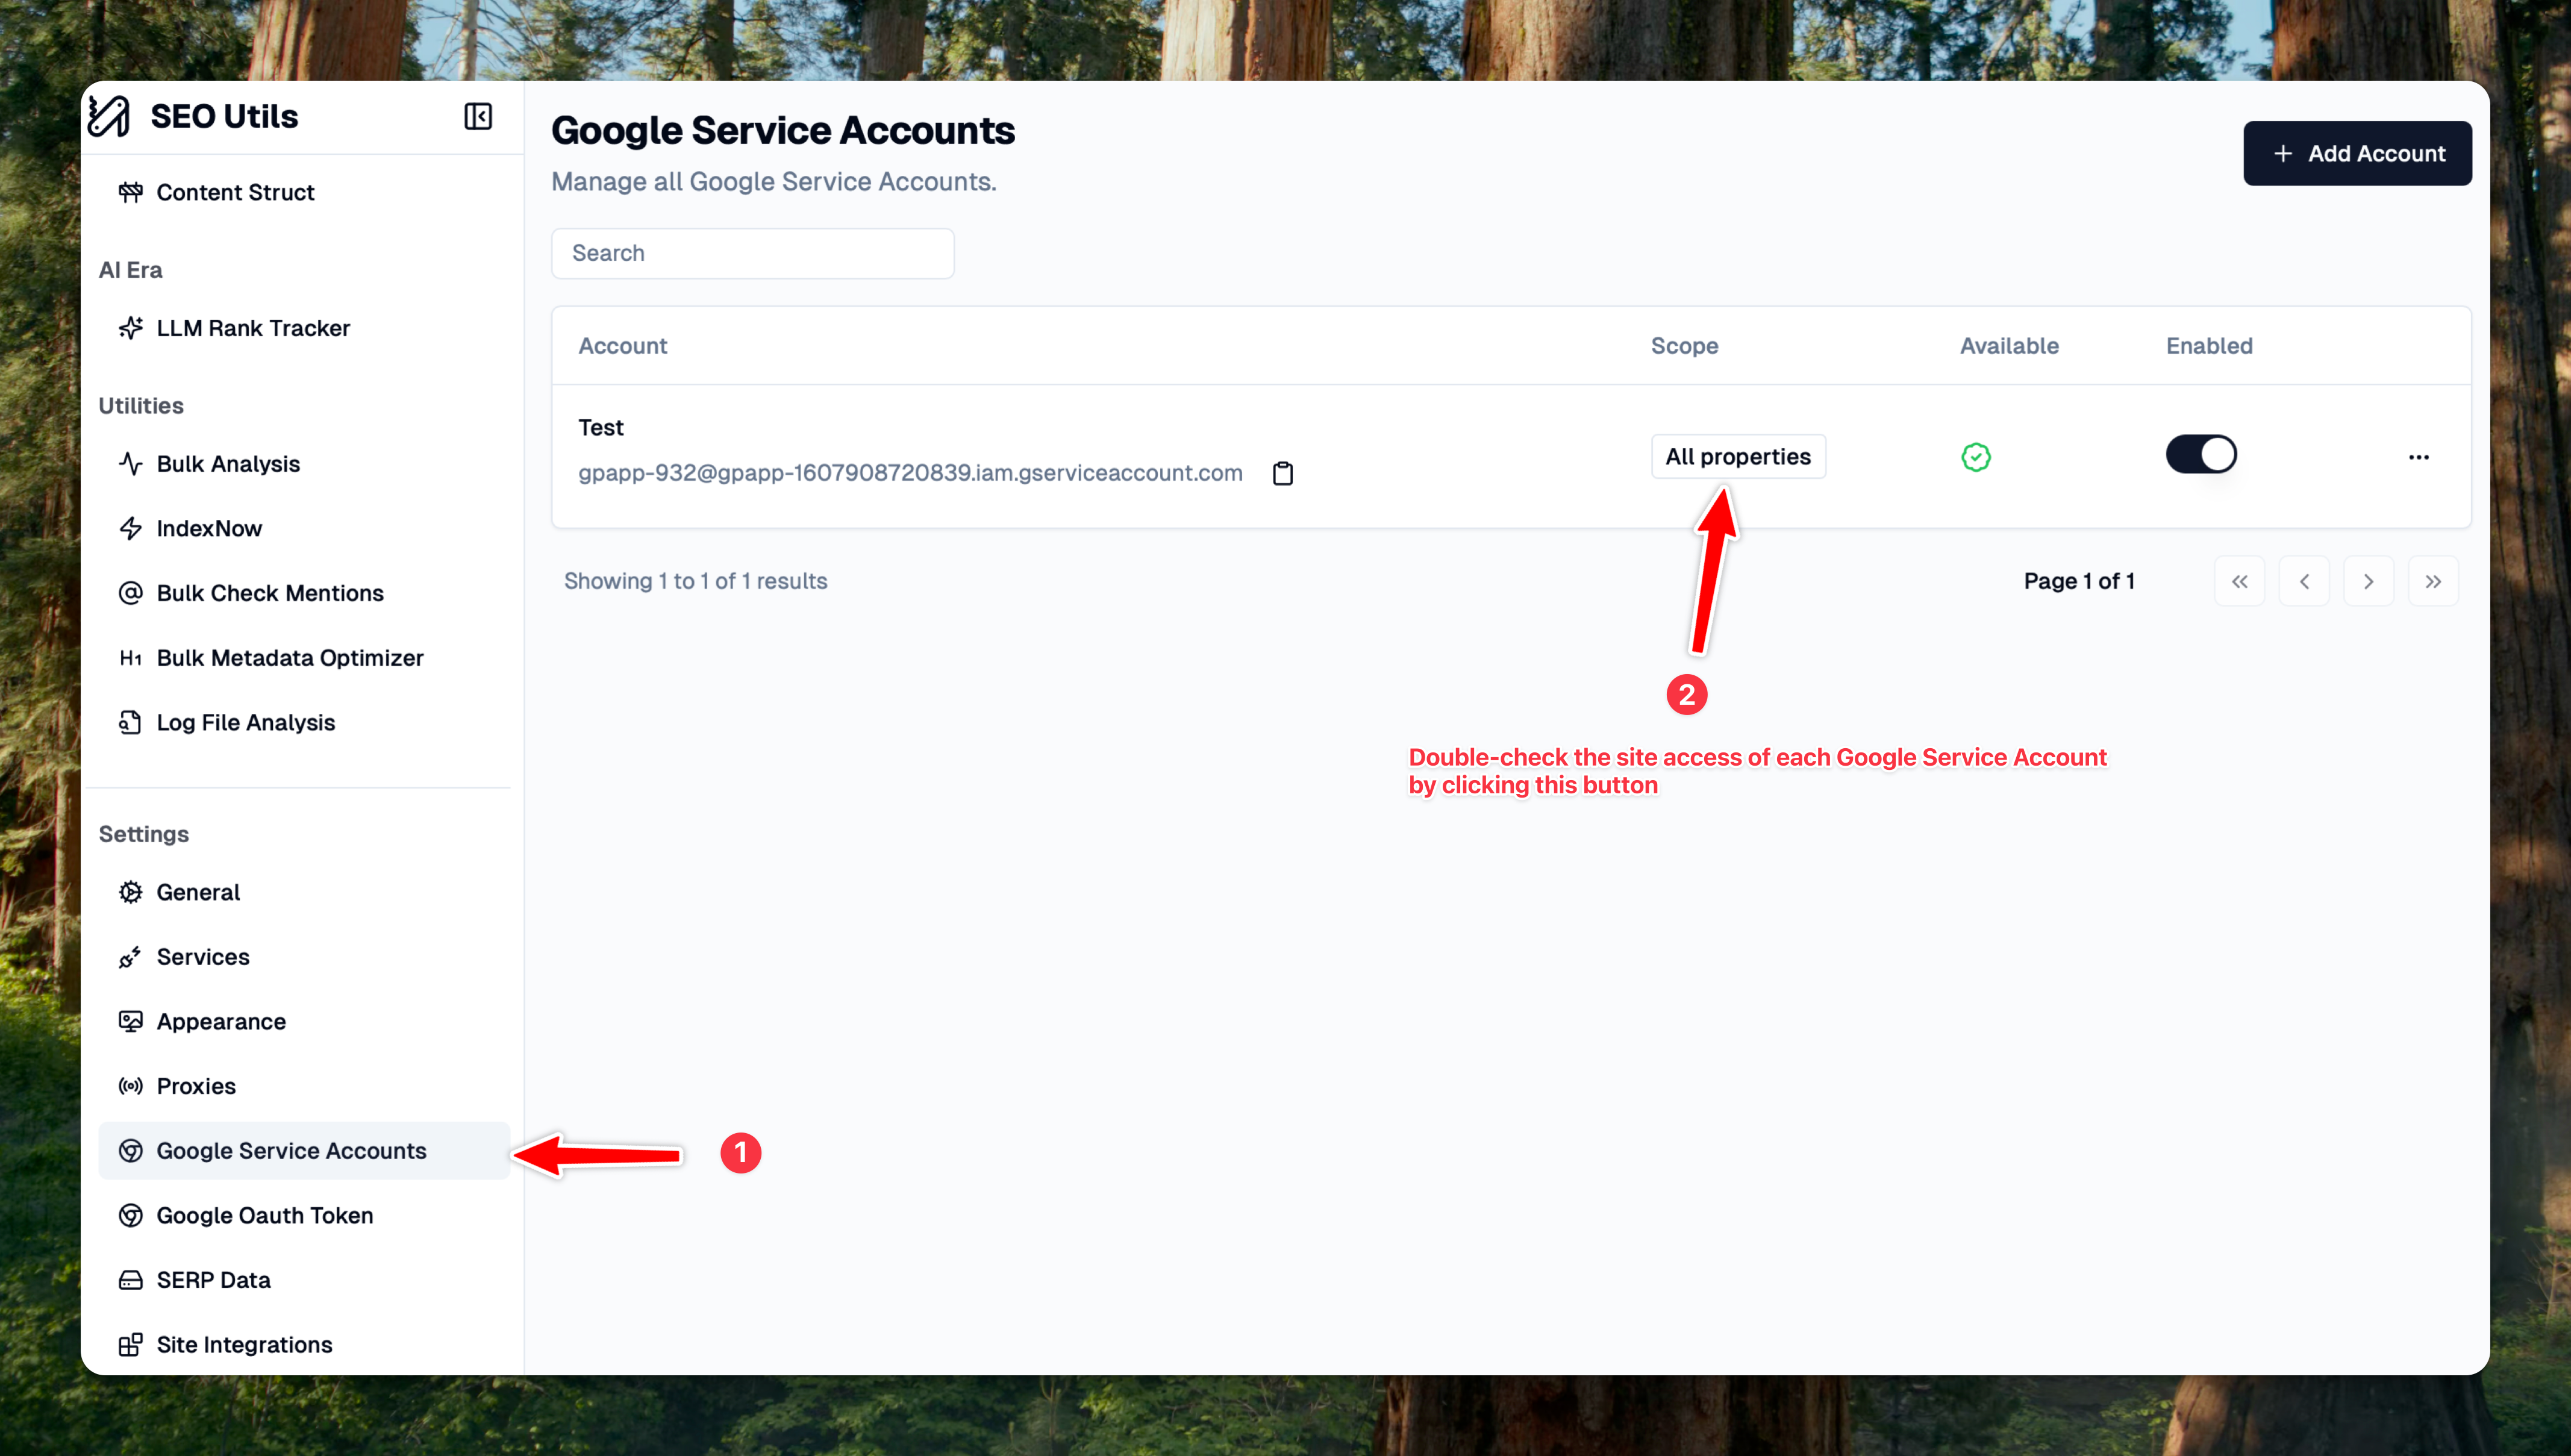Collapse the sidebar panel icon
The width and height of the screenshot is (2571, 1456).
478,116
